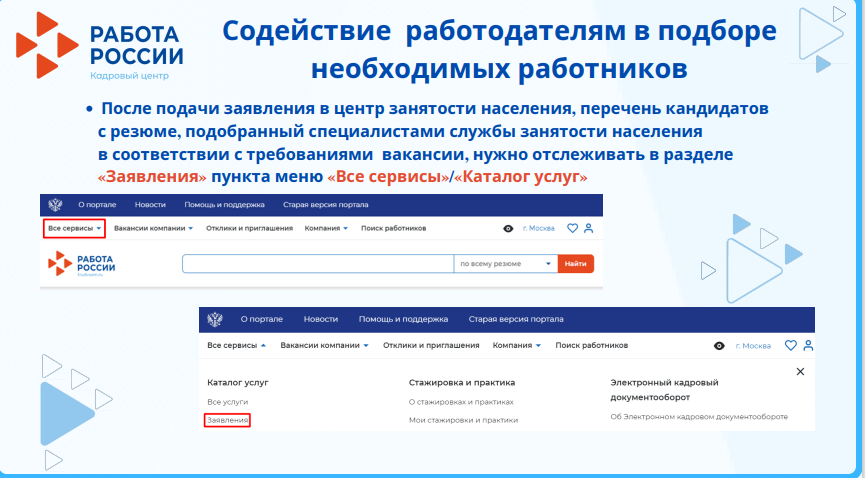Open О портале in lower portal bar
Image resolution: width=866 pixels, height=478 pixels.
262,319
